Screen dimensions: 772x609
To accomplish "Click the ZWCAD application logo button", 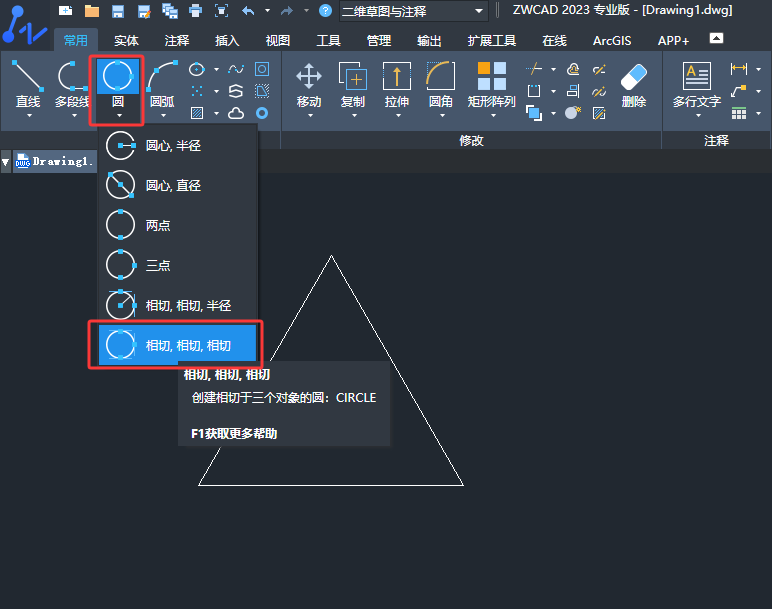I will click(x=25, y=25).
